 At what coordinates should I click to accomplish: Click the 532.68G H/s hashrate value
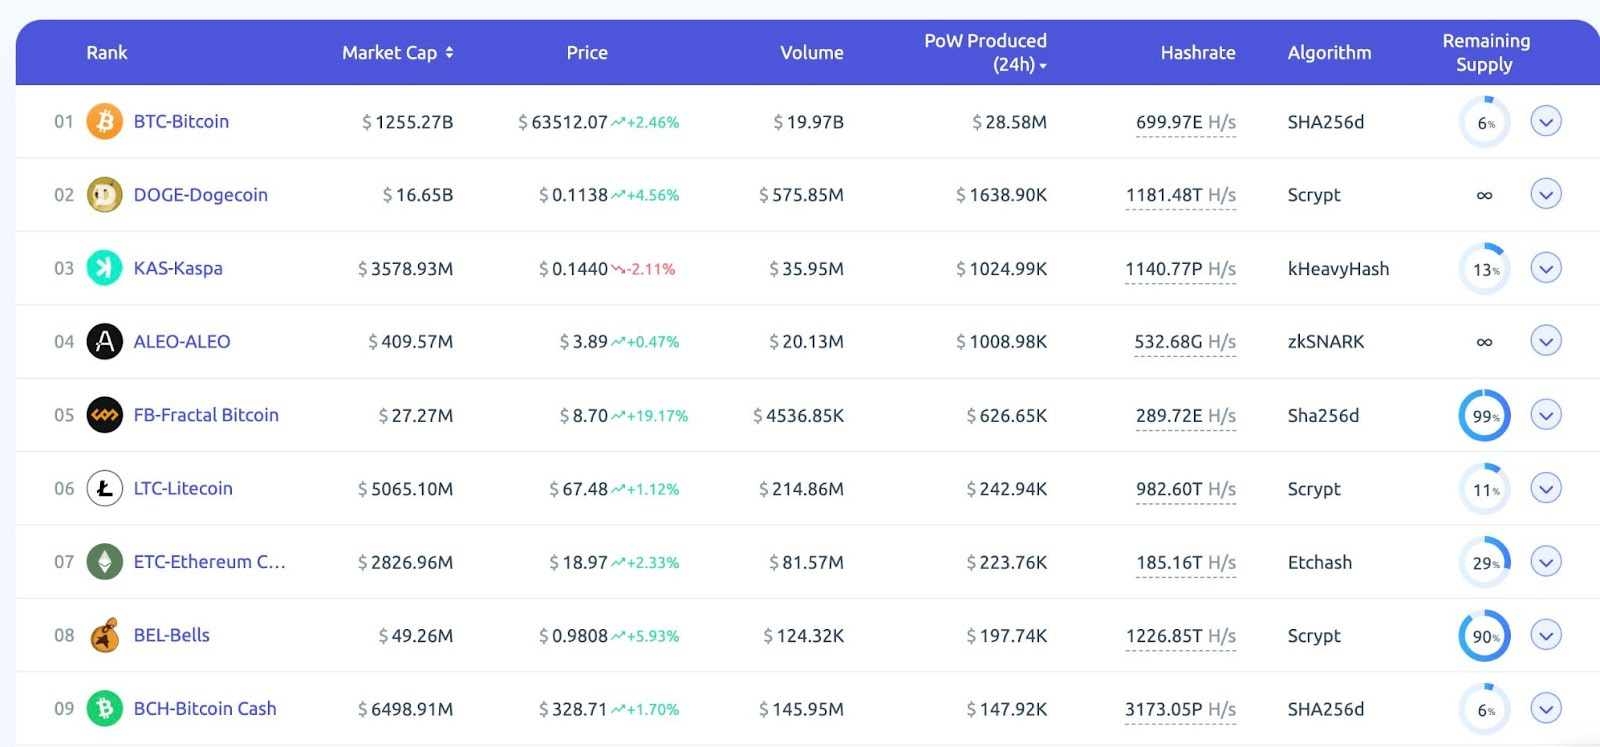pos(1185,342)
